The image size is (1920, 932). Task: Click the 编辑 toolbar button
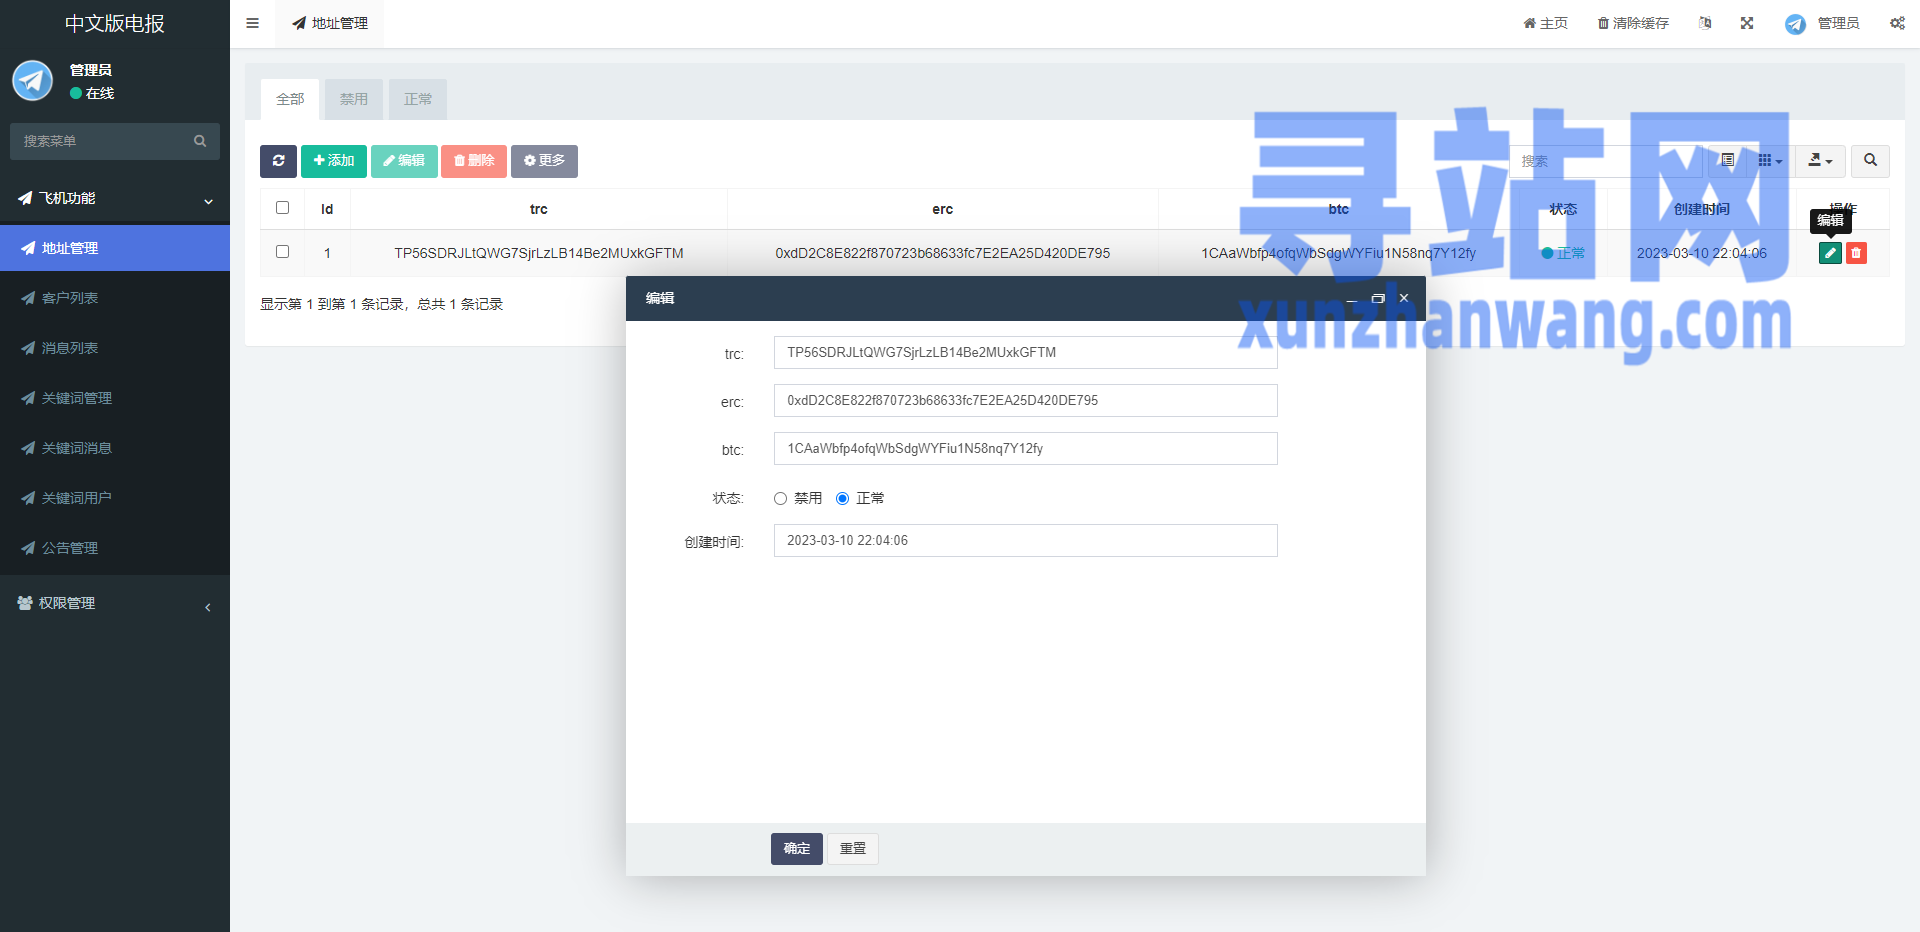pos(404,161)
